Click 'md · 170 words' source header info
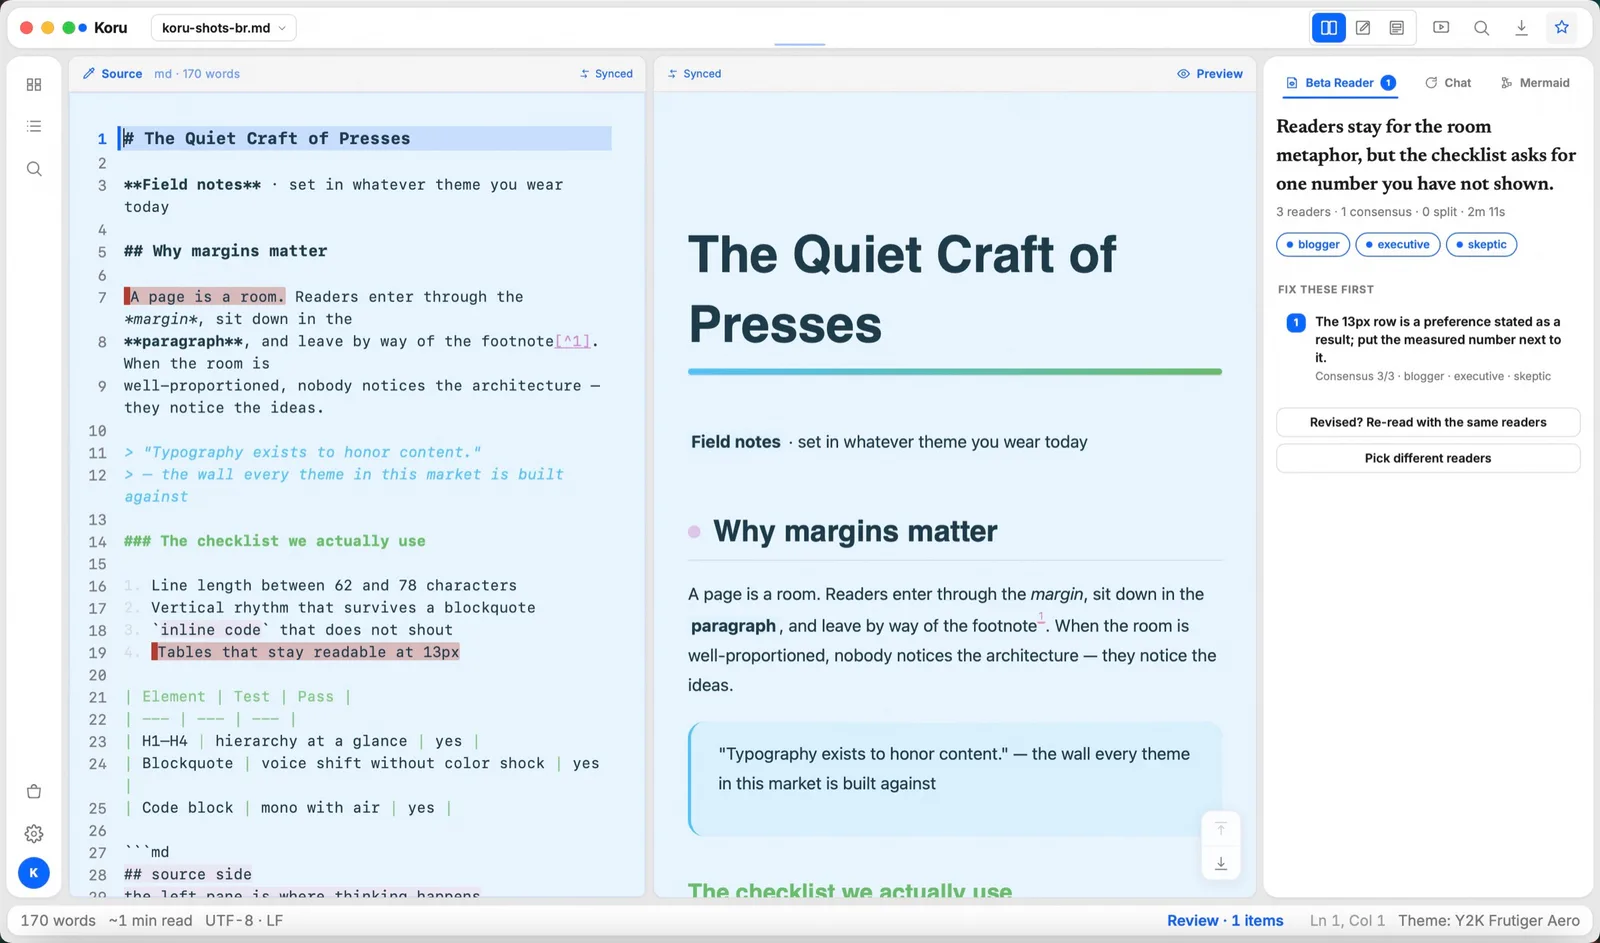 click(197, 74)
